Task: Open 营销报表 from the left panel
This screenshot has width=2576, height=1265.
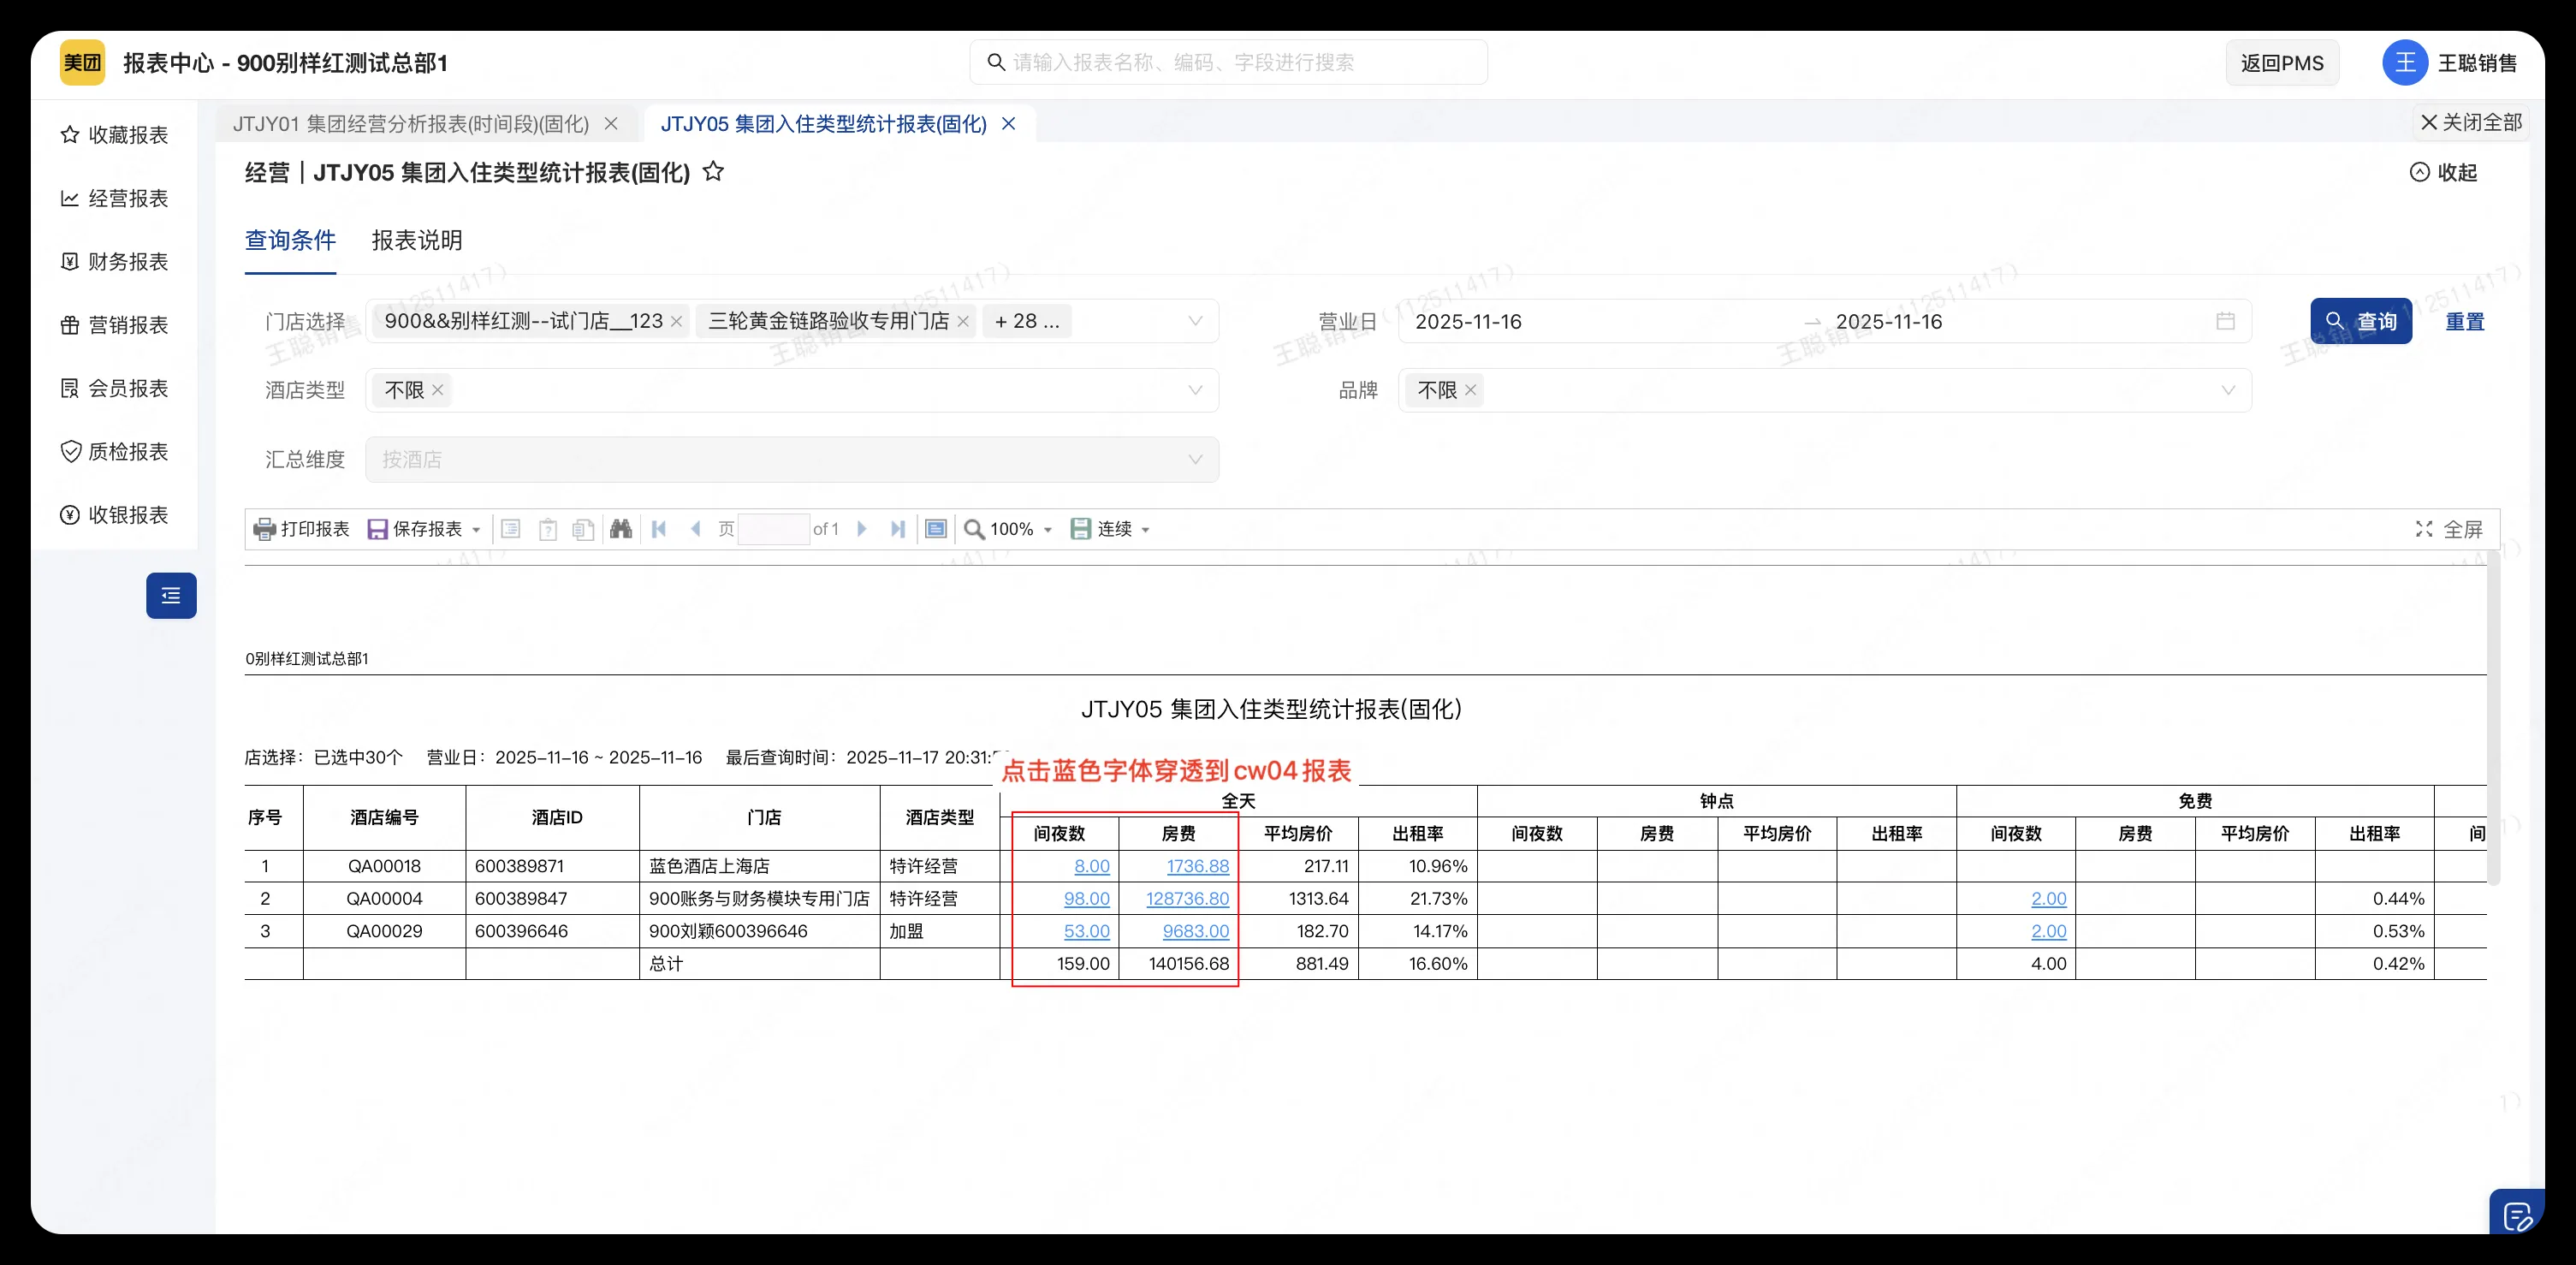Action: point(115,325)
